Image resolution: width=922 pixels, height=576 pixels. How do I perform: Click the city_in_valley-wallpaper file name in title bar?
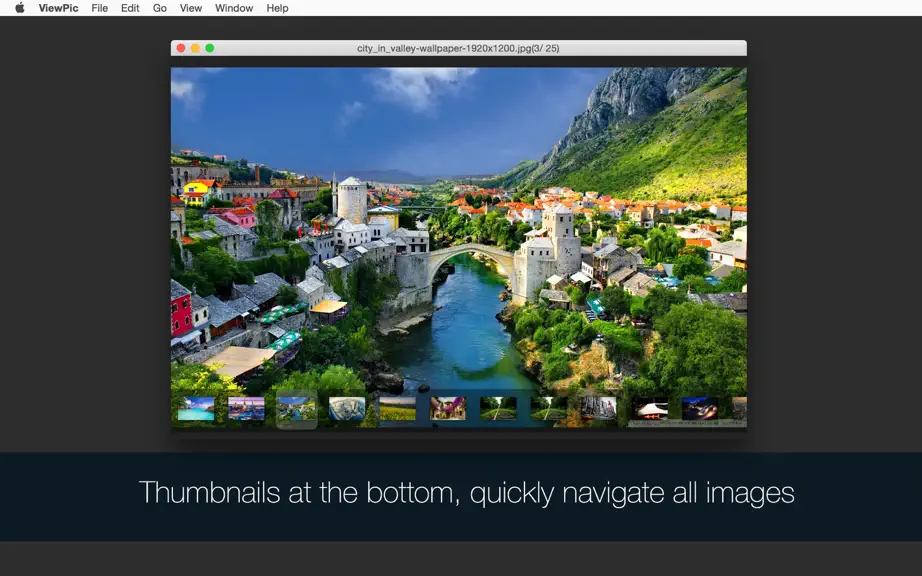point(458,48)
